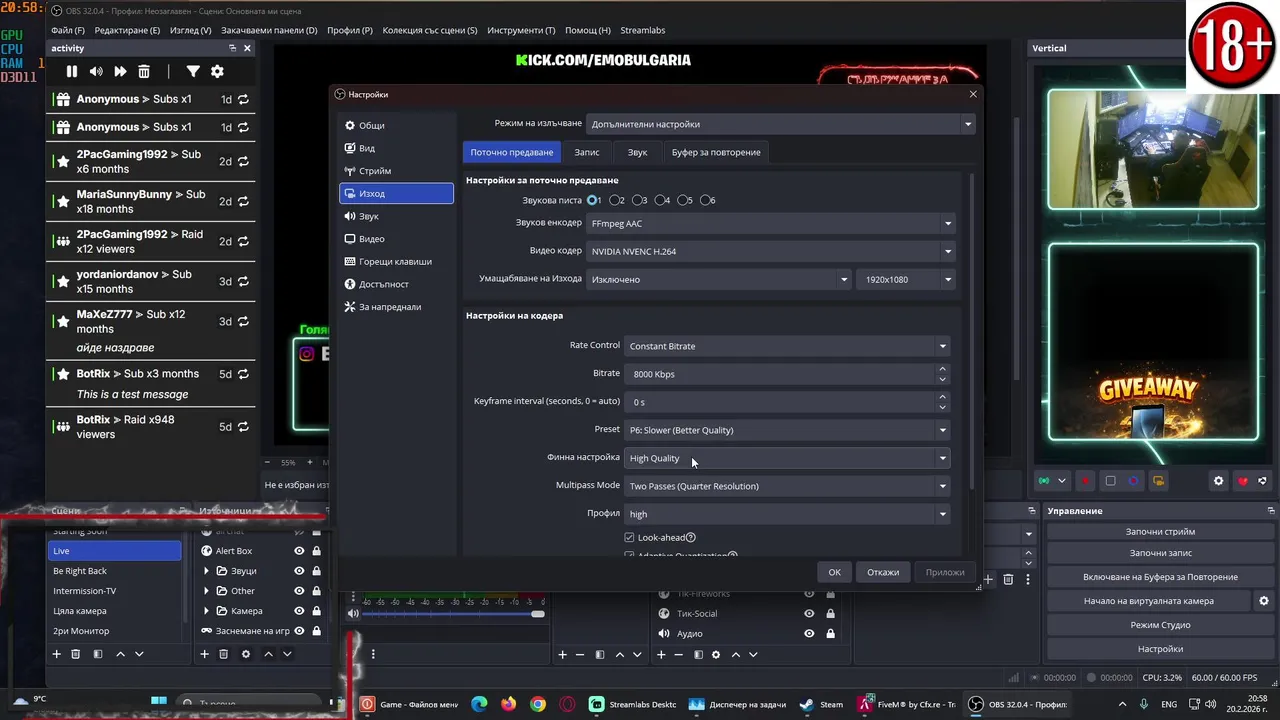Click the settings gear in Vertical panel

coord(1218,481)
